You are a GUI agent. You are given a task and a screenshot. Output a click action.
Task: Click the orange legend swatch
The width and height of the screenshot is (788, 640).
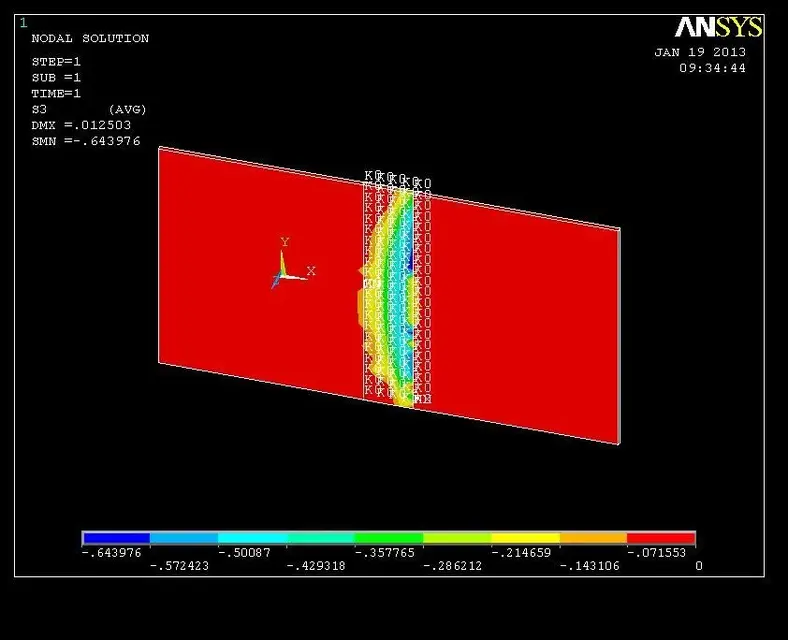point(594,538)
